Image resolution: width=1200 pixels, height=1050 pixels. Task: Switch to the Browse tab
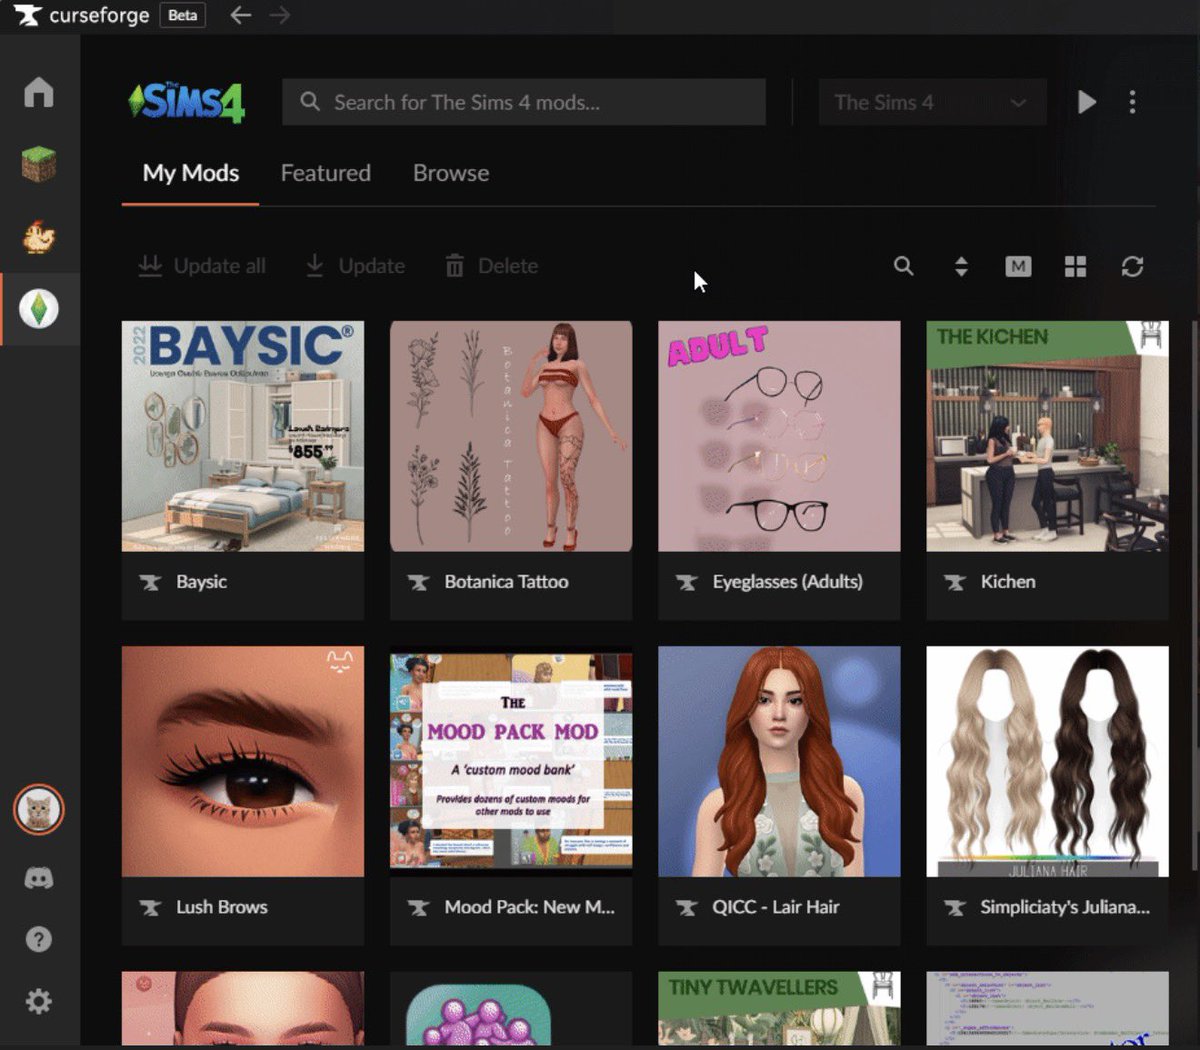451,173
